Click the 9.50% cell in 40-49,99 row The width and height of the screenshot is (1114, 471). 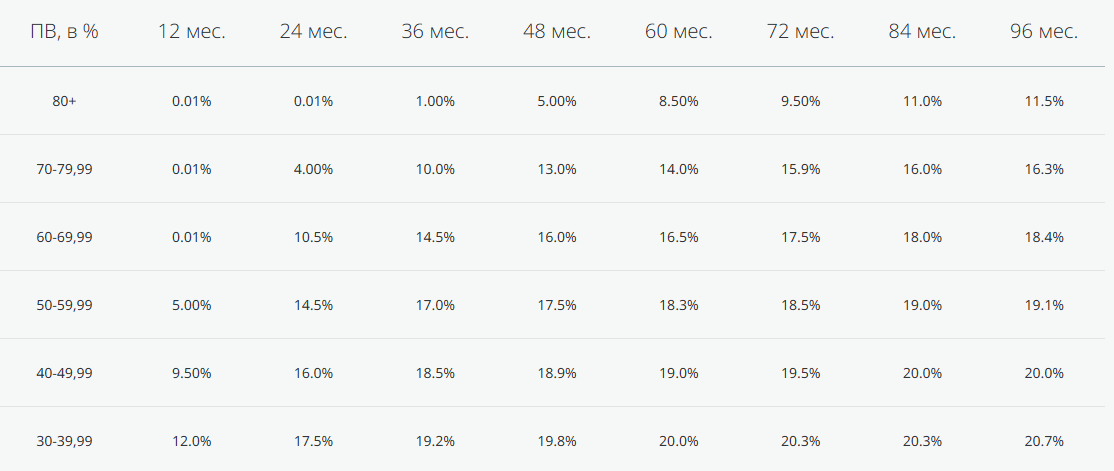(x=192, y=373)
